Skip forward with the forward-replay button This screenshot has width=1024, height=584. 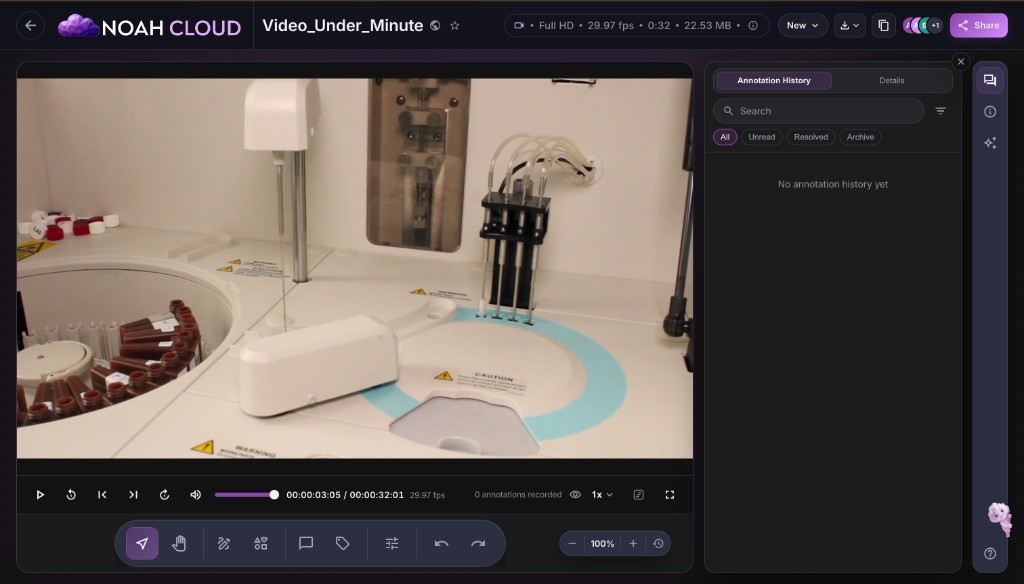(165, 495)
